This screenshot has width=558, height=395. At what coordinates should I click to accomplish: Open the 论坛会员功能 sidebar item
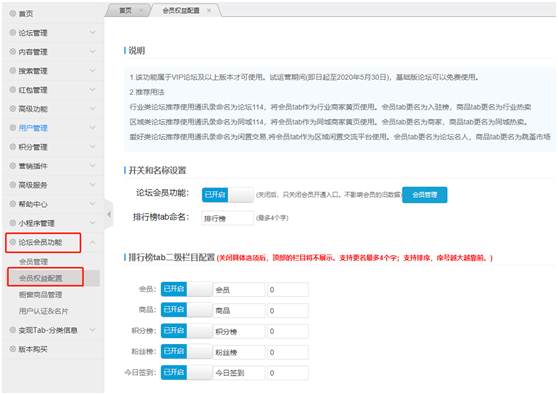(53, 242)
